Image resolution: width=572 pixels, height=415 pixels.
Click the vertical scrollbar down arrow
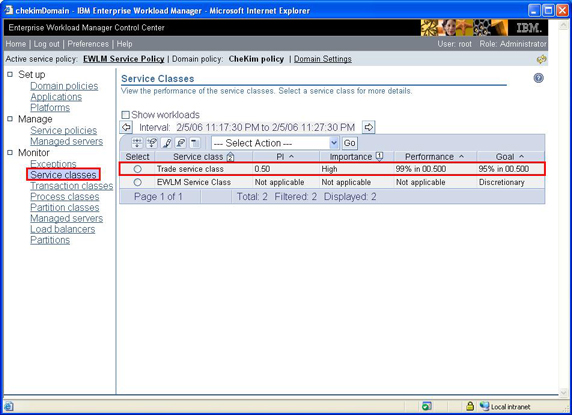[x=564, y=392]
